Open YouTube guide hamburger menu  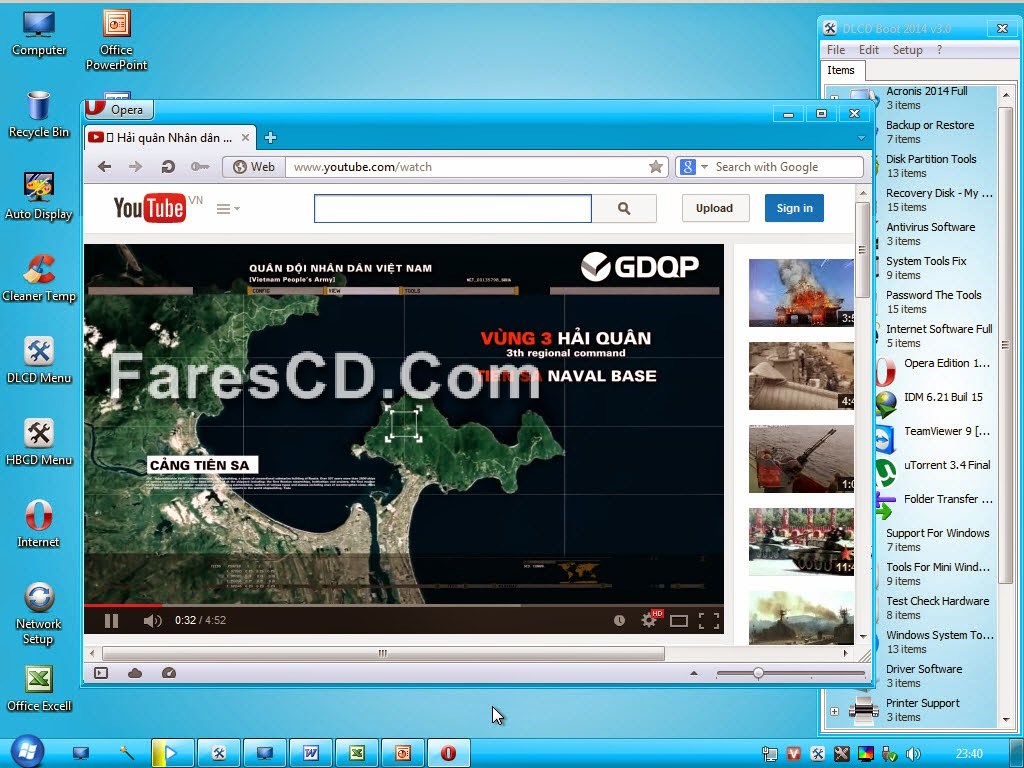point(228,208)
